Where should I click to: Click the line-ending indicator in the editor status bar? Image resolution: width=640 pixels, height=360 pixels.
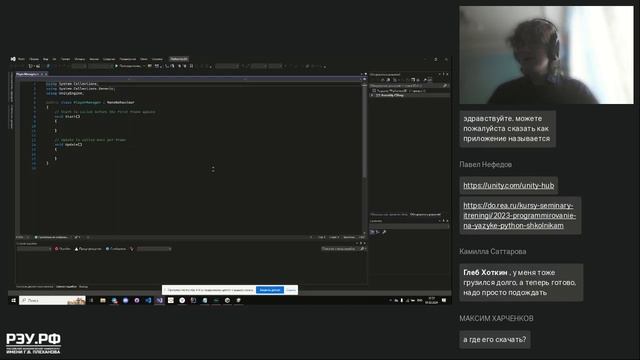(362, 237)
